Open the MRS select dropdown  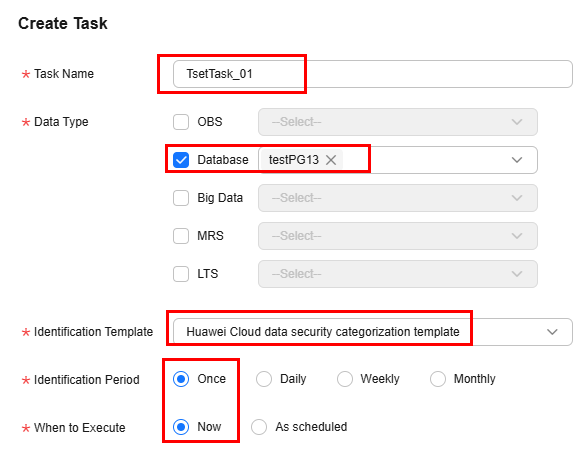tap(398, 236)
